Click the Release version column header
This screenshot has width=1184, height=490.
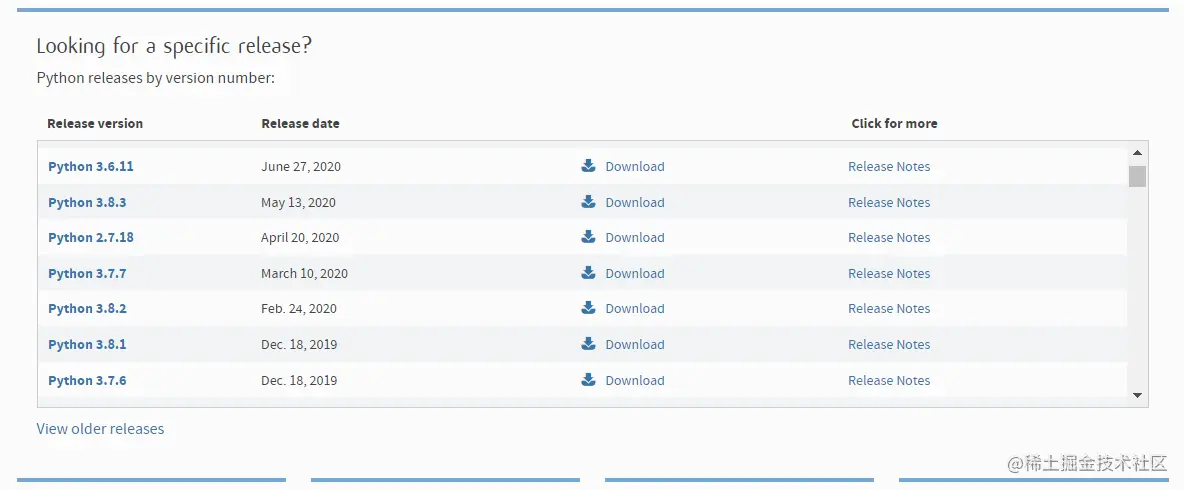click(x=95, y=123)
